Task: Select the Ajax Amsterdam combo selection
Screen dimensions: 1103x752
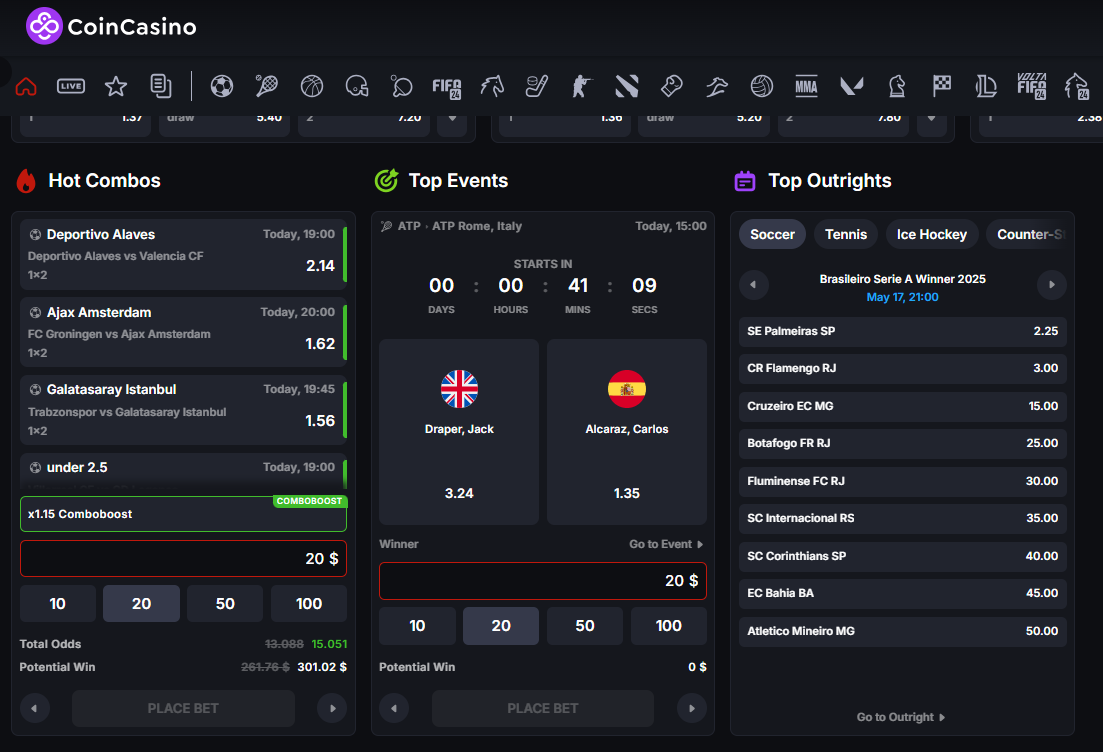Action: 183,332
